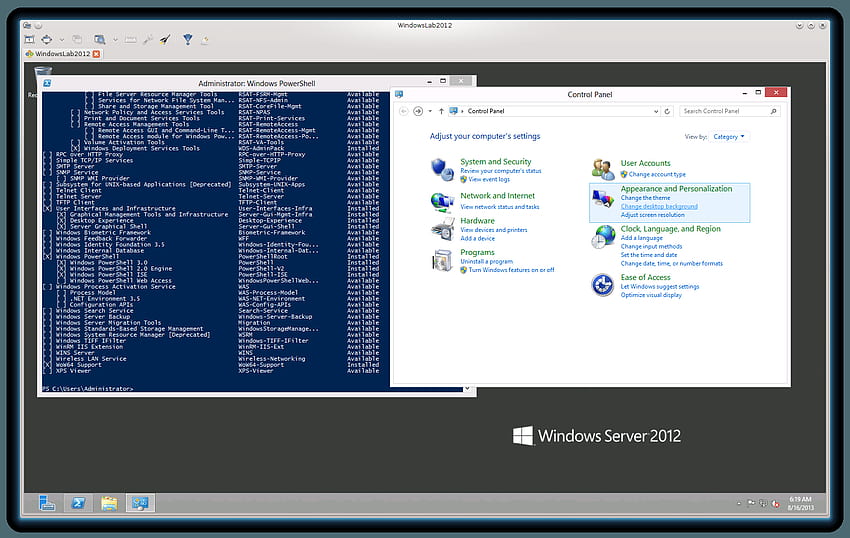
Task: Click the up arrow in Control Panel navigation
Action: (441, 111)
